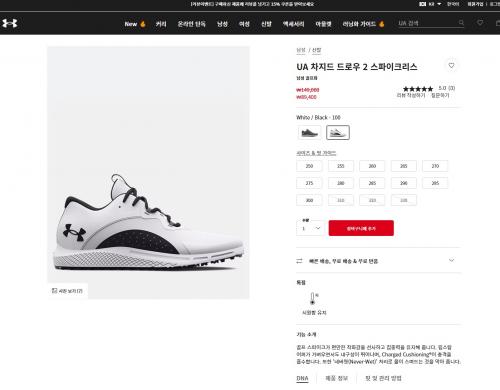
Task: Open the shopping bag icon
Action: click(x=498, y=23)
